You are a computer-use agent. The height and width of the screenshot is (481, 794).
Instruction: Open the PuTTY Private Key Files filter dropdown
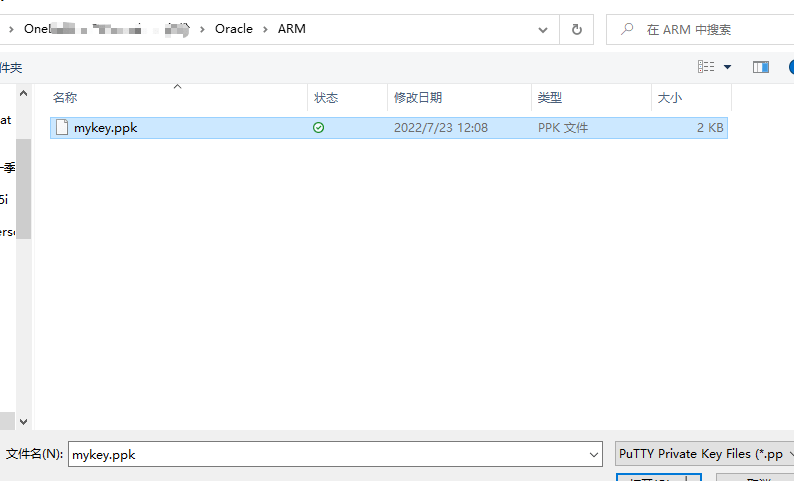coord(704,454)
